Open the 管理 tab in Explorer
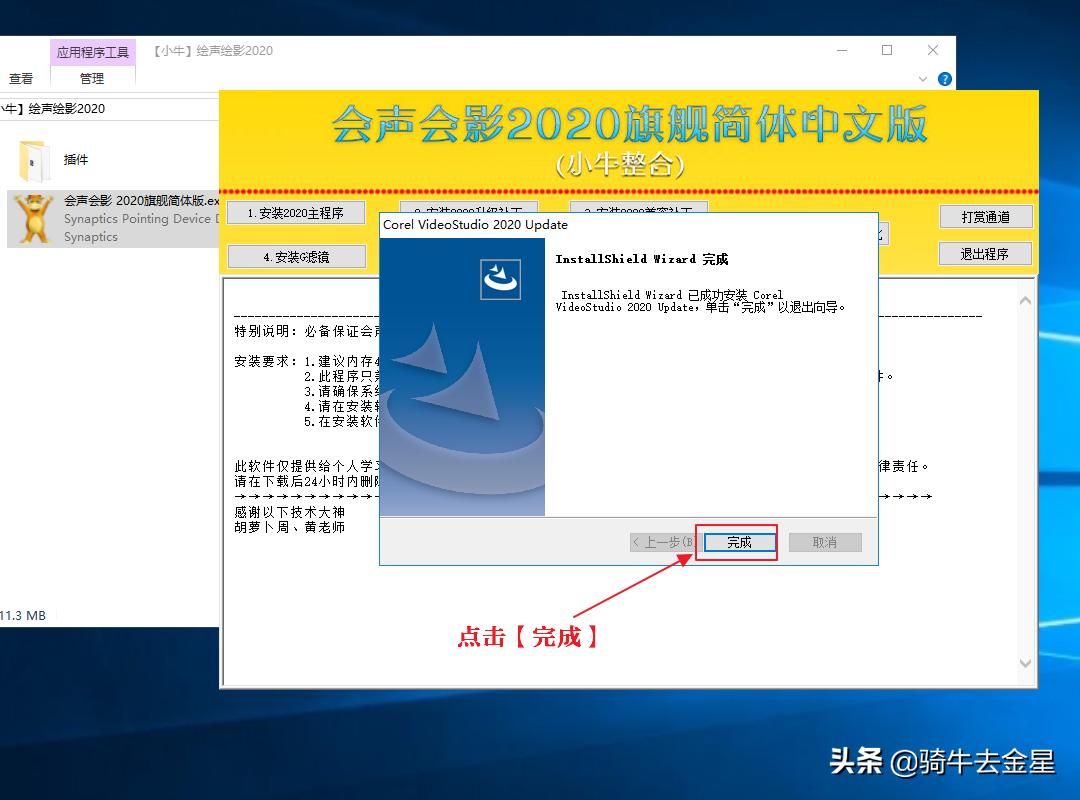1080x800 pixels. (92, 79)
